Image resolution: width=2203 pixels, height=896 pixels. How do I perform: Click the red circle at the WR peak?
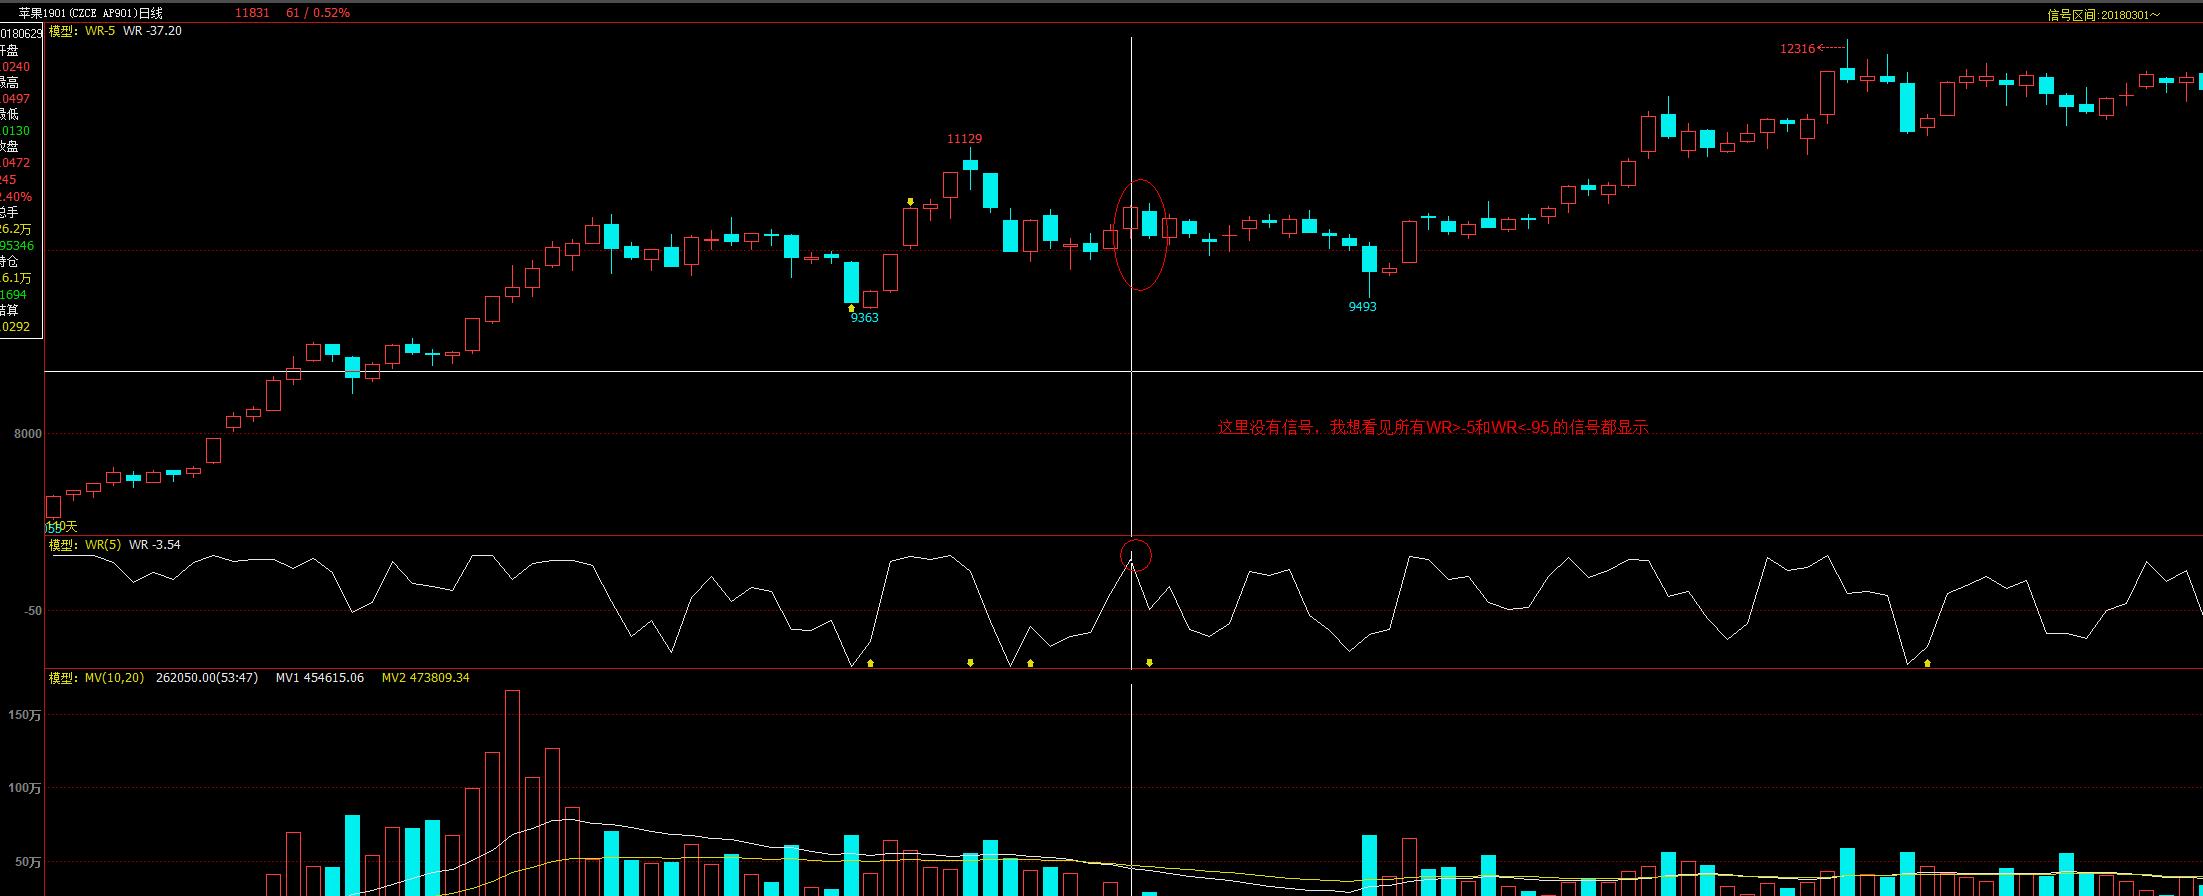(x=1135, y=555)
